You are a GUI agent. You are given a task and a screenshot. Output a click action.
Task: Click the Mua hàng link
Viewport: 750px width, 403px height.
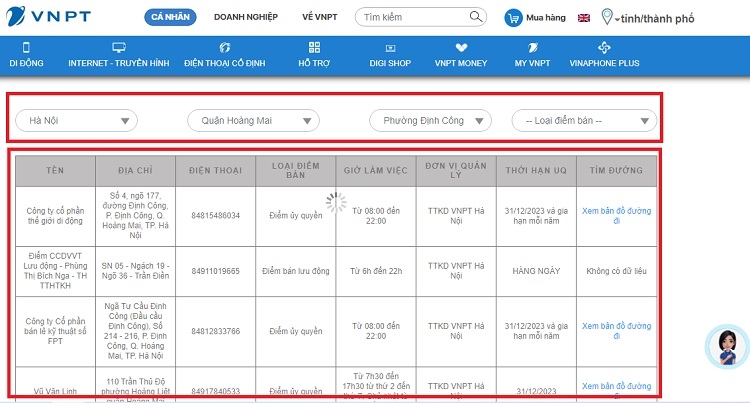point(546,18)
